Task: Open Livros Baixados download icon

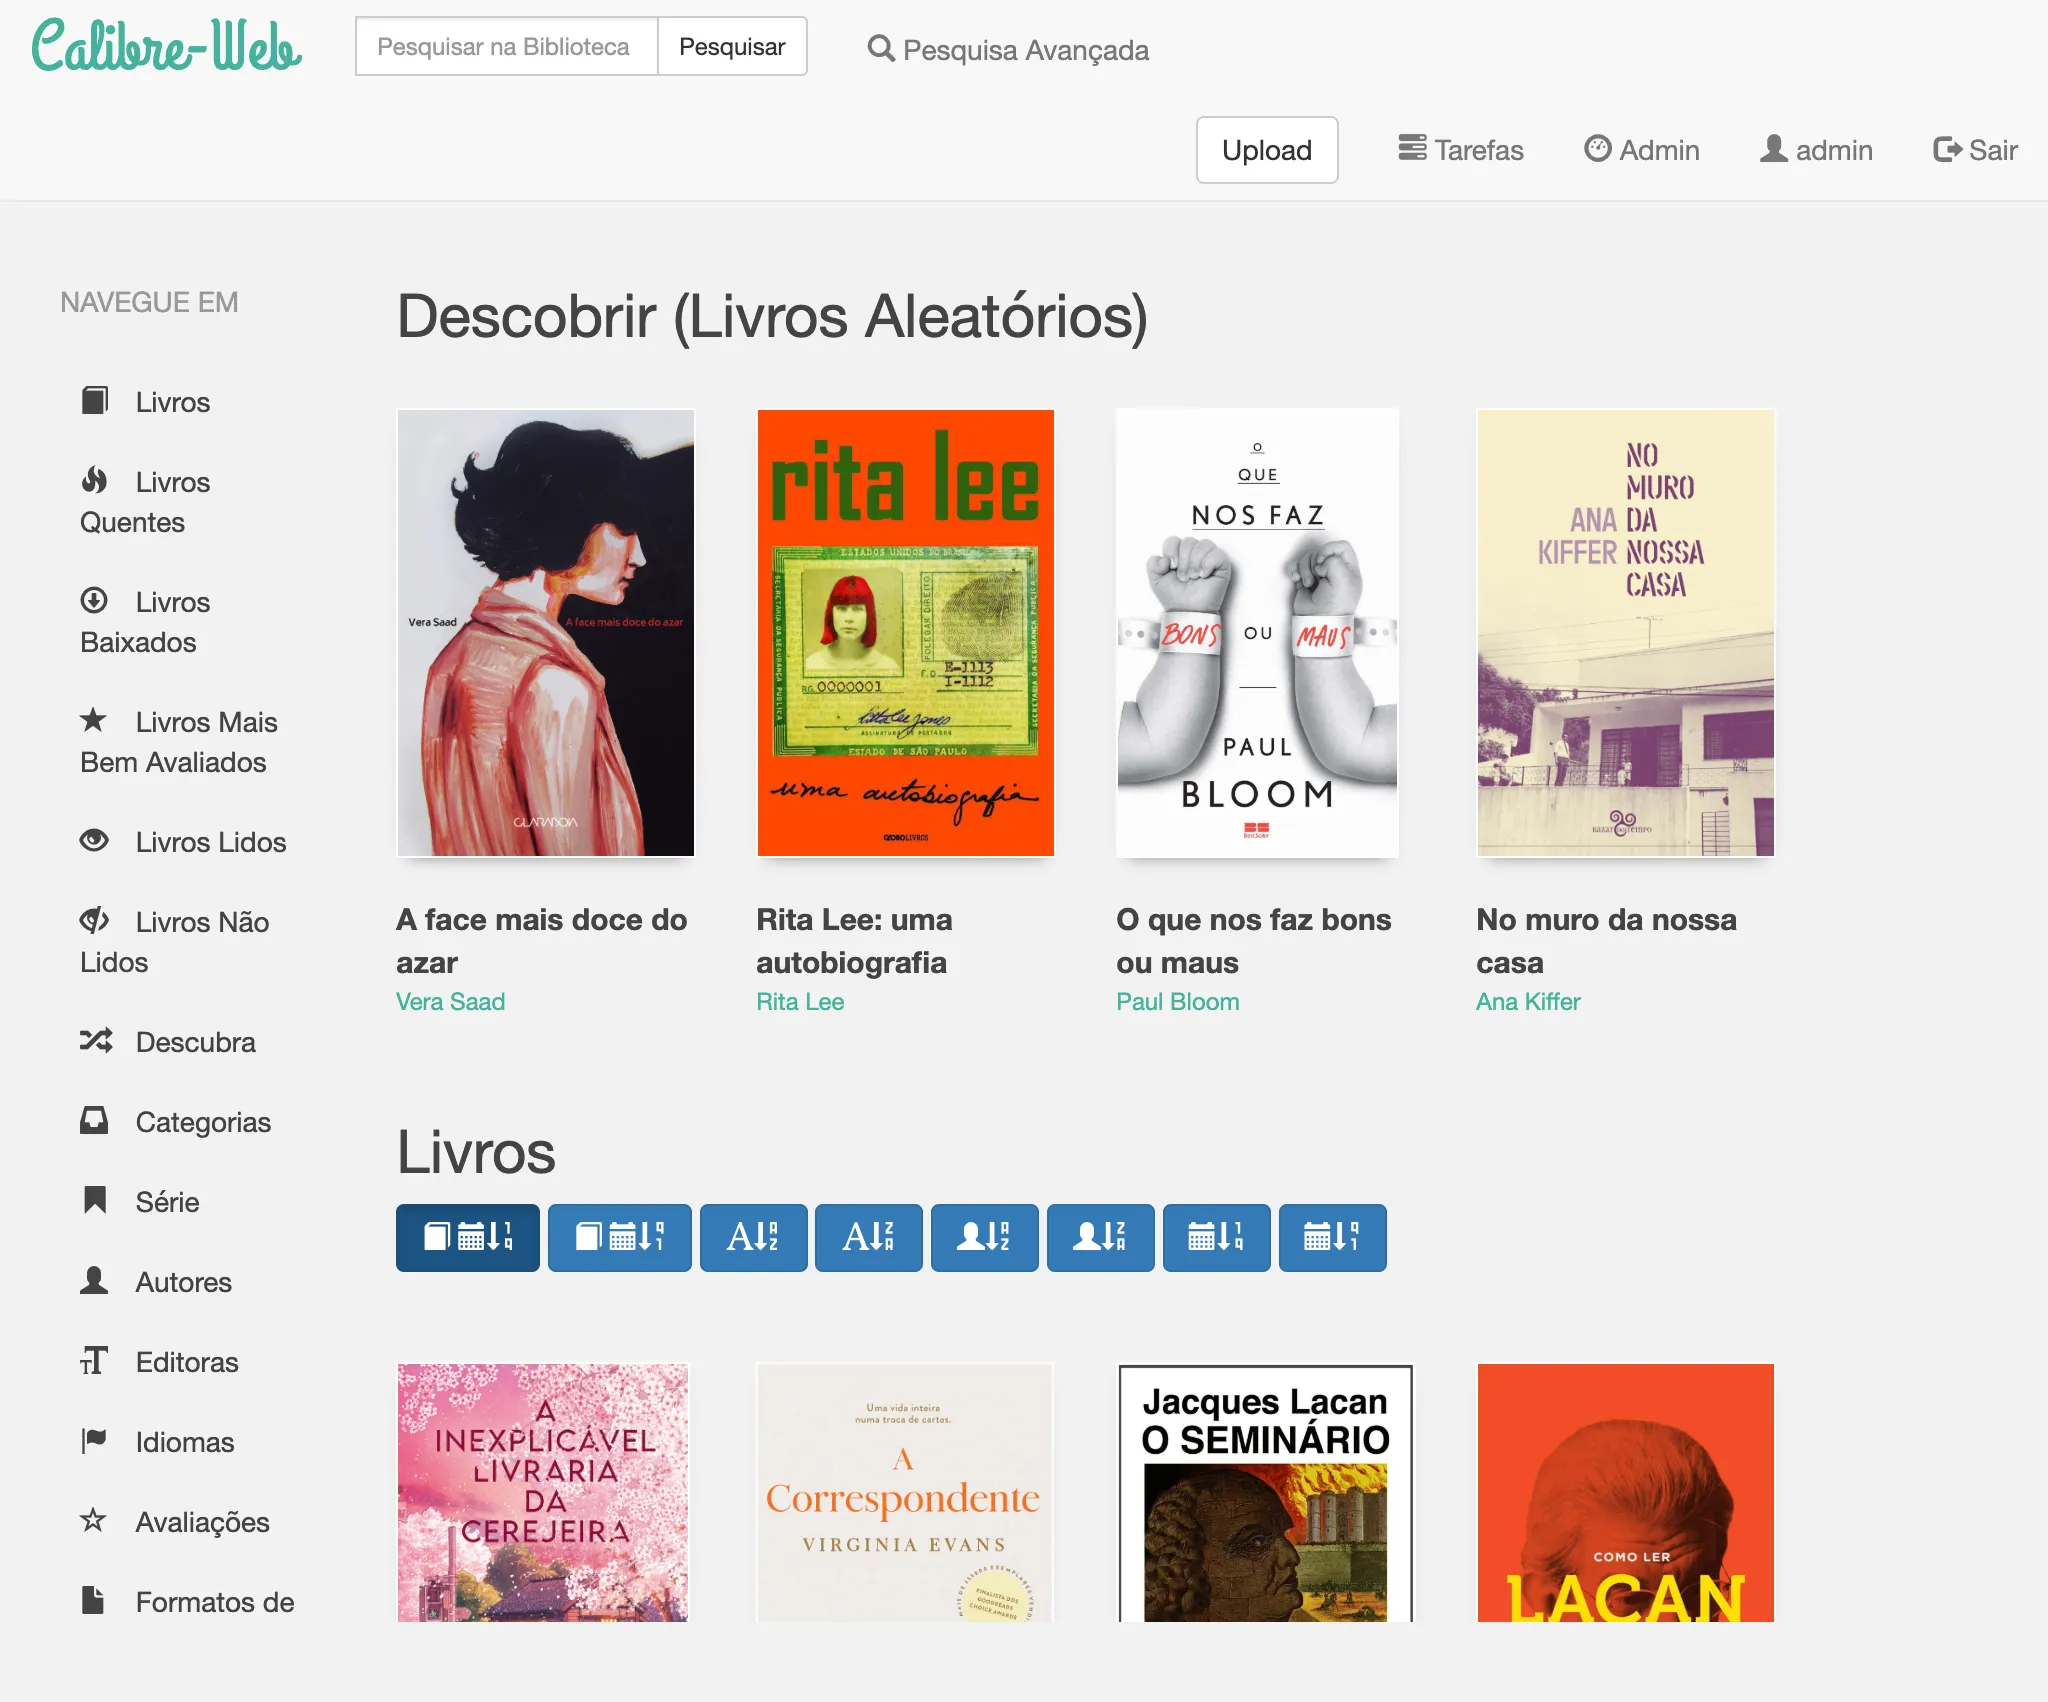Action: [94, 600]
